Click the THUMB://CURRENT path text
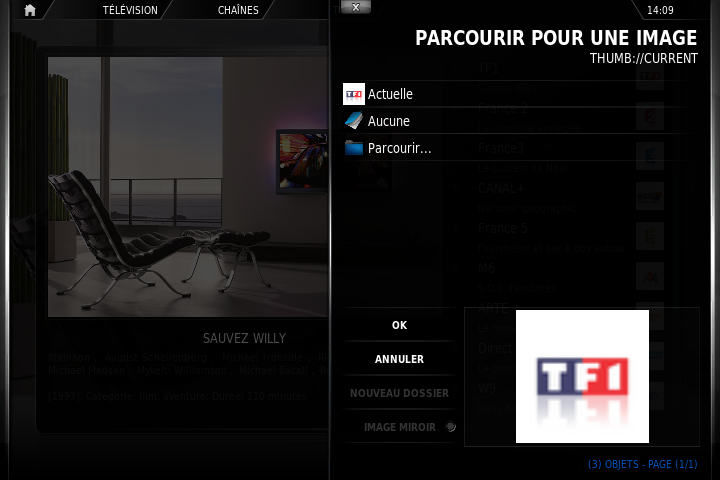 [643, 58]
